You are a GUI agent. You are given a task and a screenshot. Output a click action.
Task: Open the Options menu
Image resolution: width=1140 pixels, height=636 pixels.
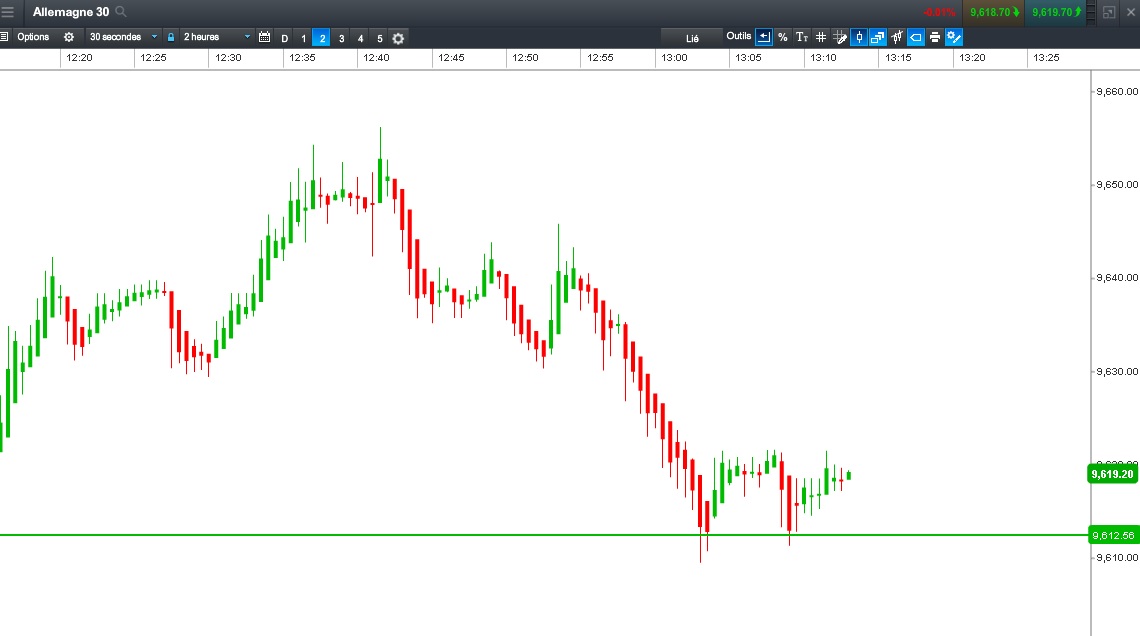point(33,37)
